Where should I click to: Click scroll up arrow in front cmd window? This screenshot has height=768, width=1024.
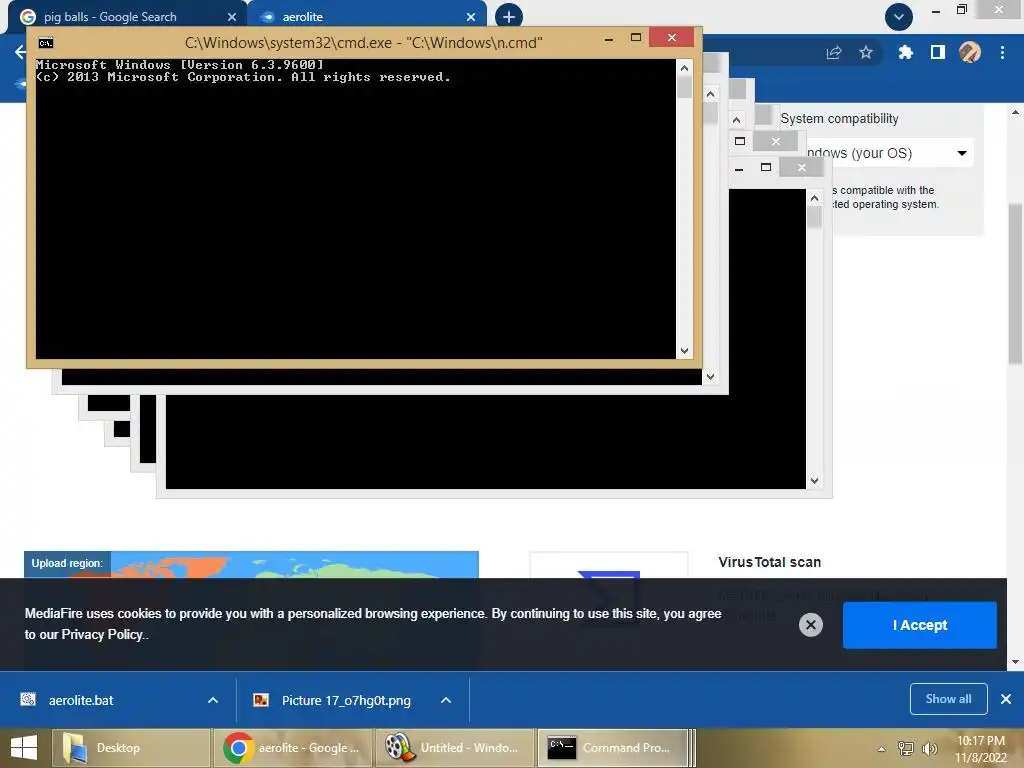(x=684, y=68)
